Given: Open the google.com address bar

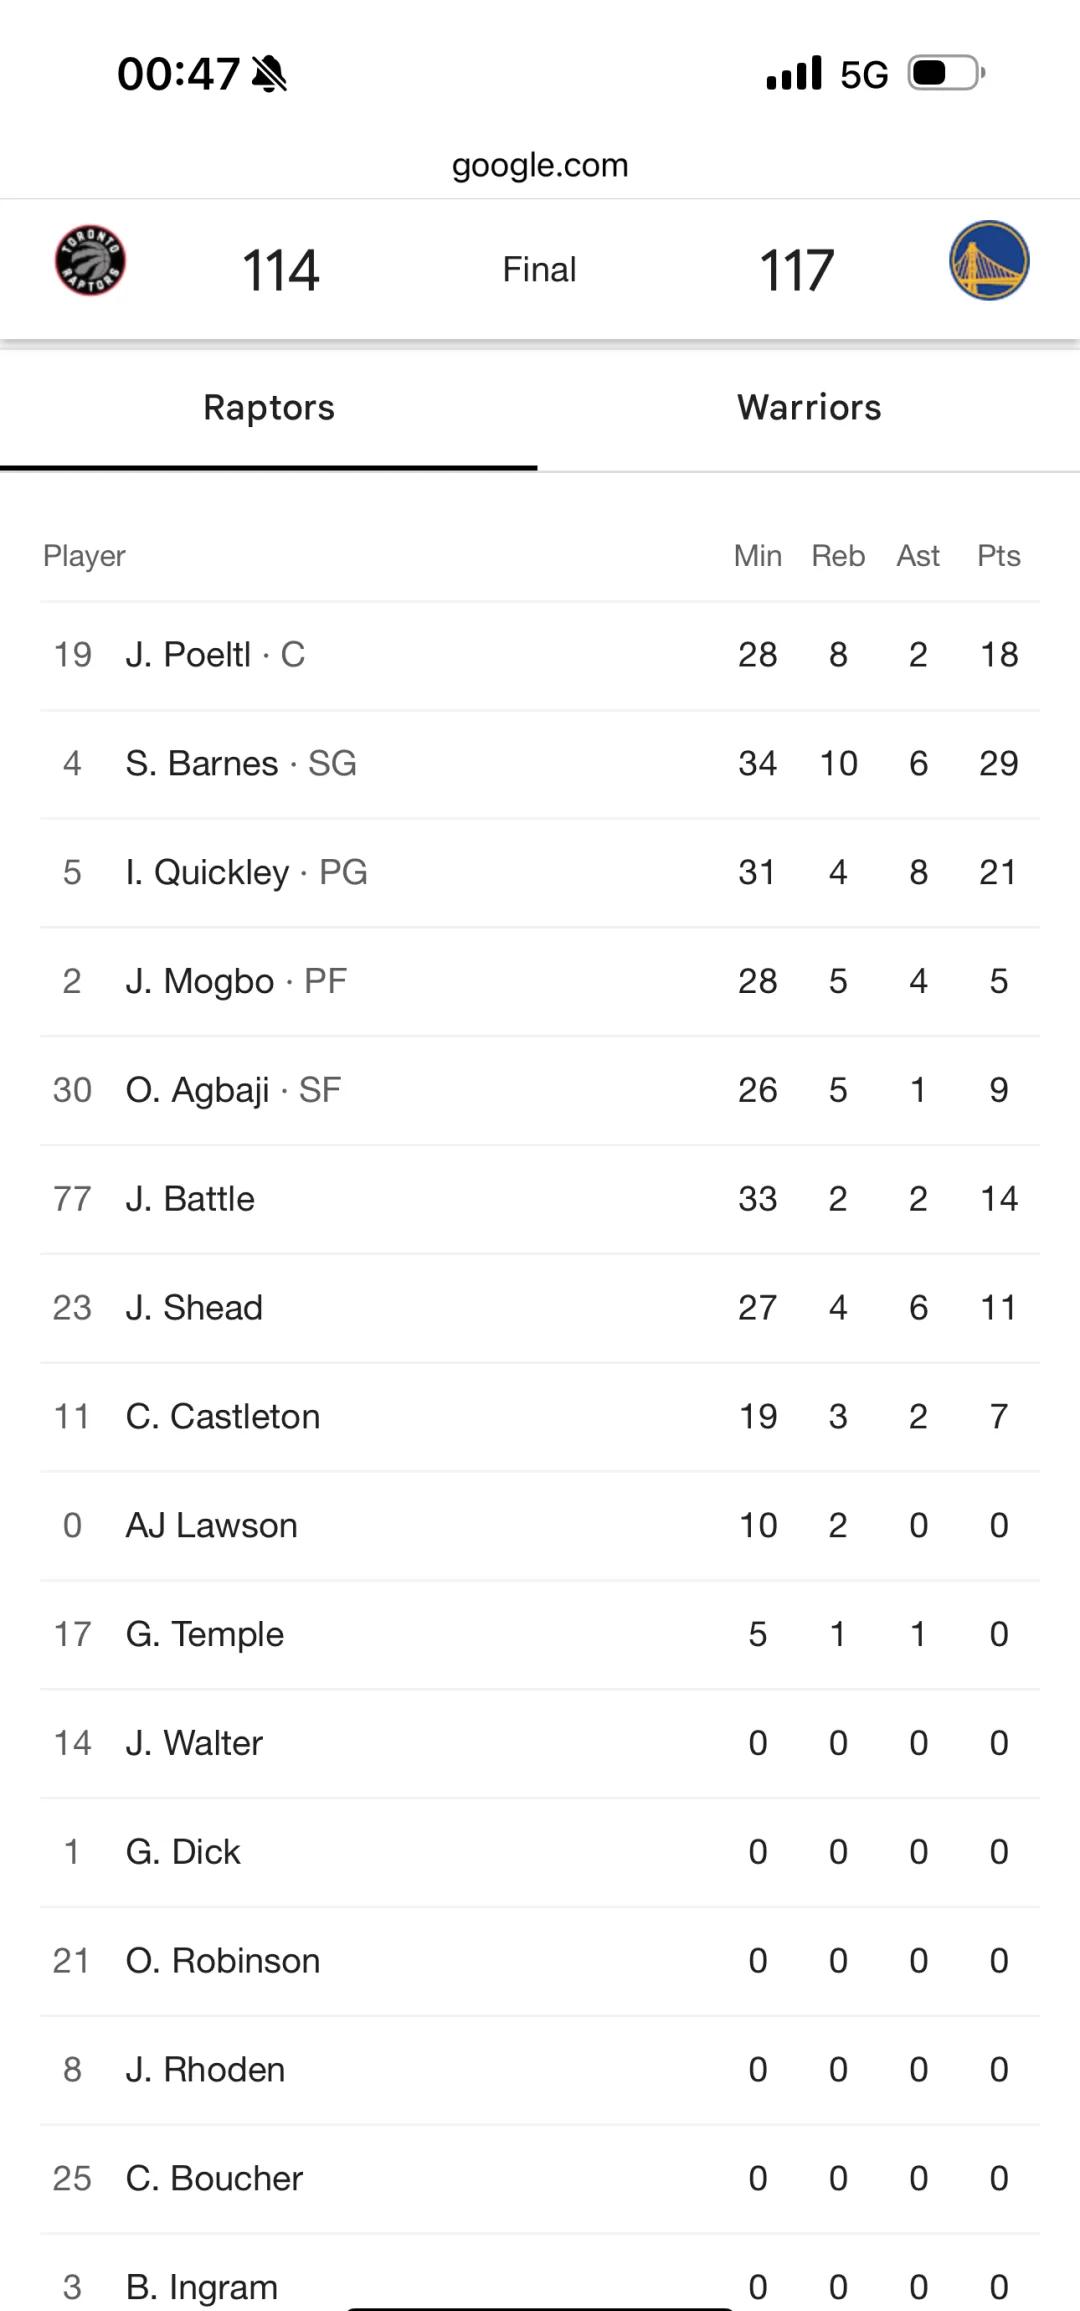Looking at the screenshot, I should [x=540, y=165].
